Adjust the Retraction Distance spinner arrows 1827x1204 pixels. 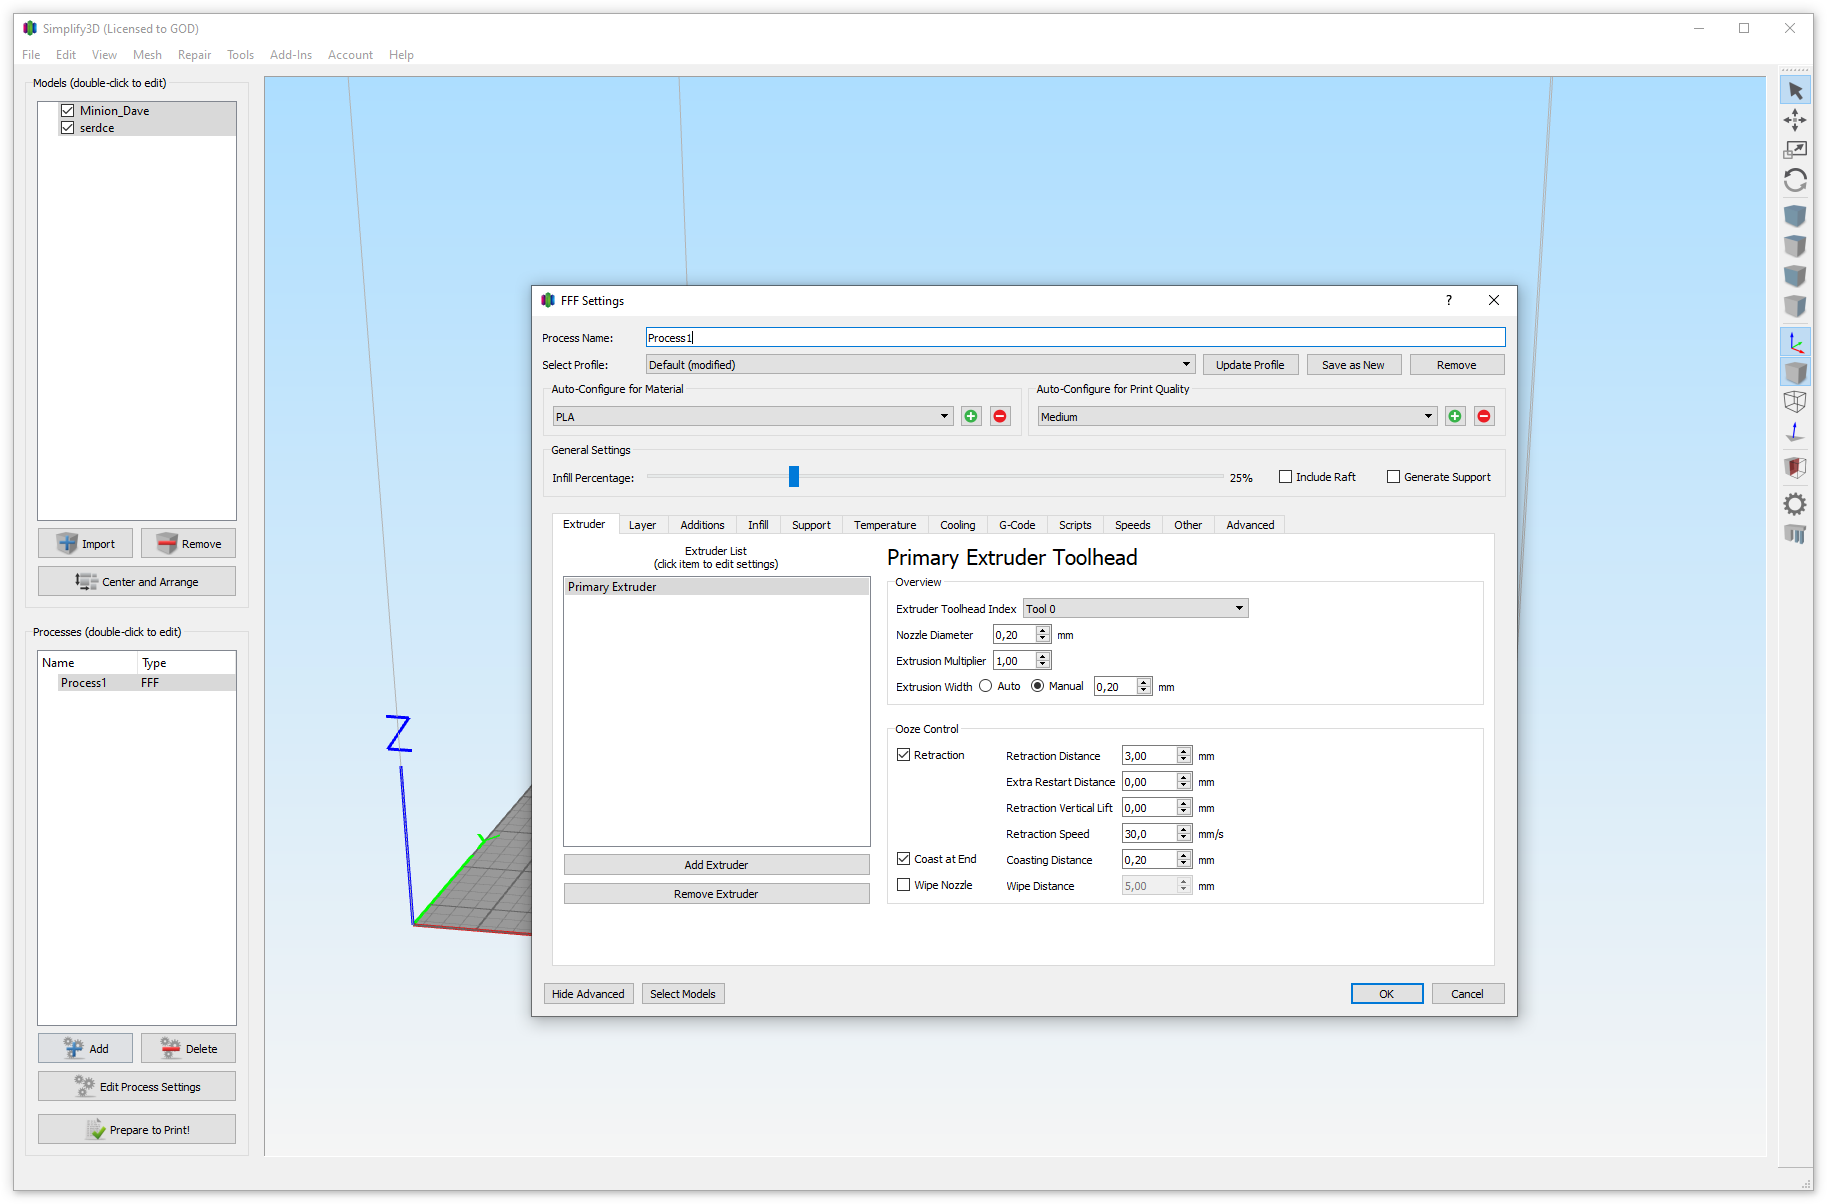[1184, 755]
